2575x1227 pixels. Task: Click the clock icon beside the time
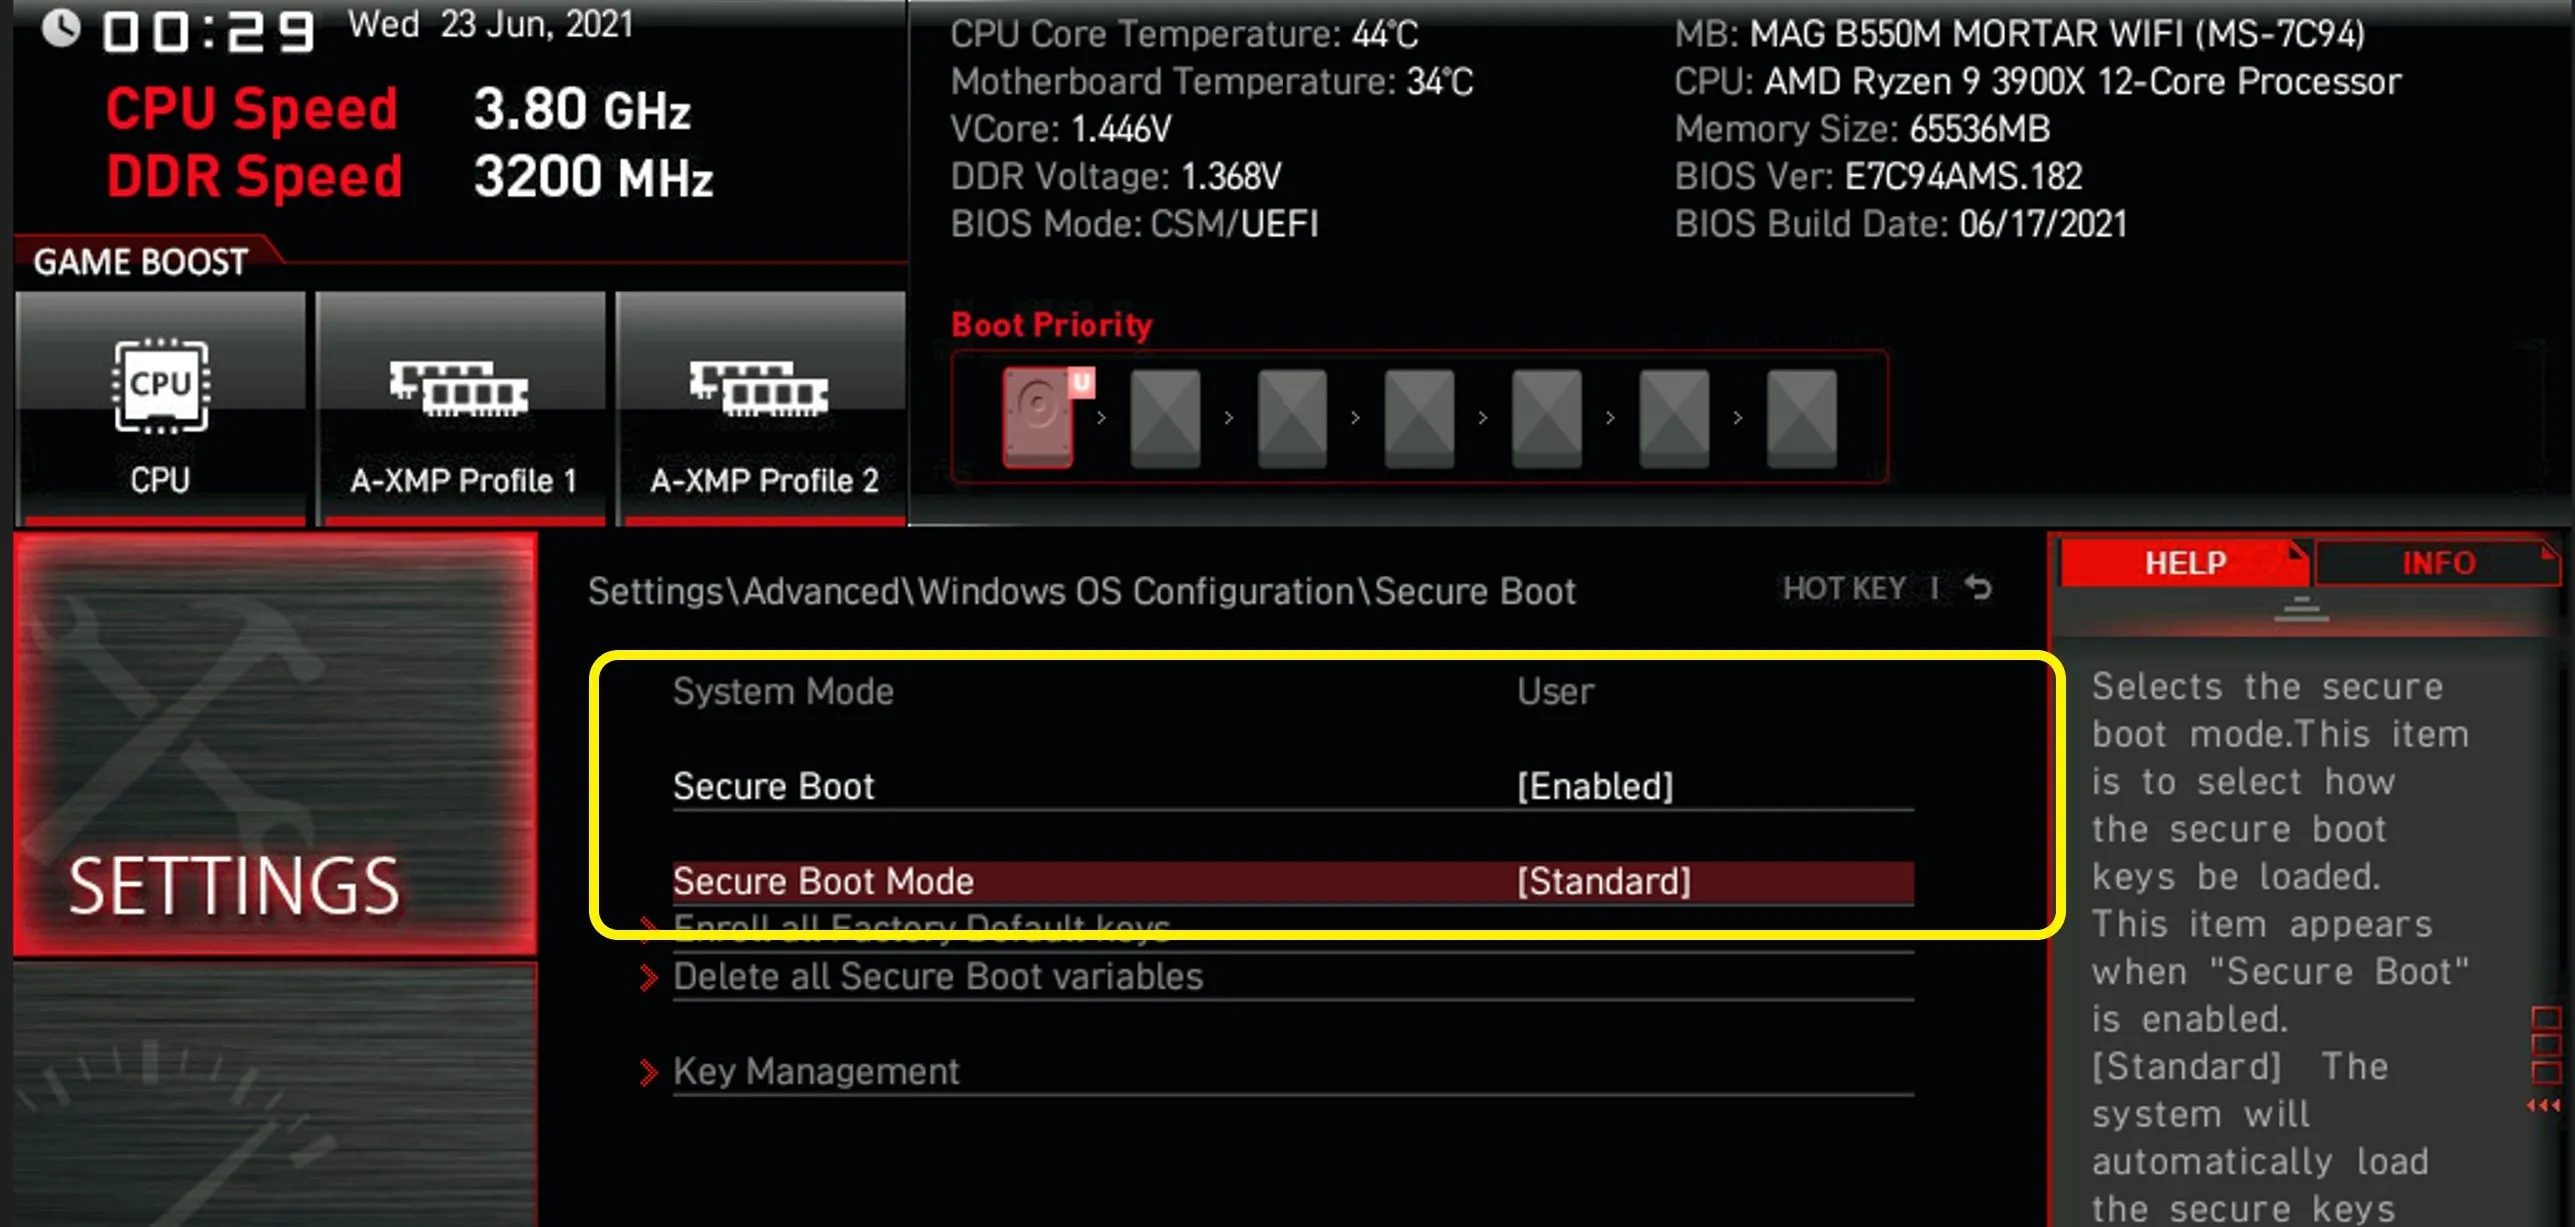coord(61,28)
